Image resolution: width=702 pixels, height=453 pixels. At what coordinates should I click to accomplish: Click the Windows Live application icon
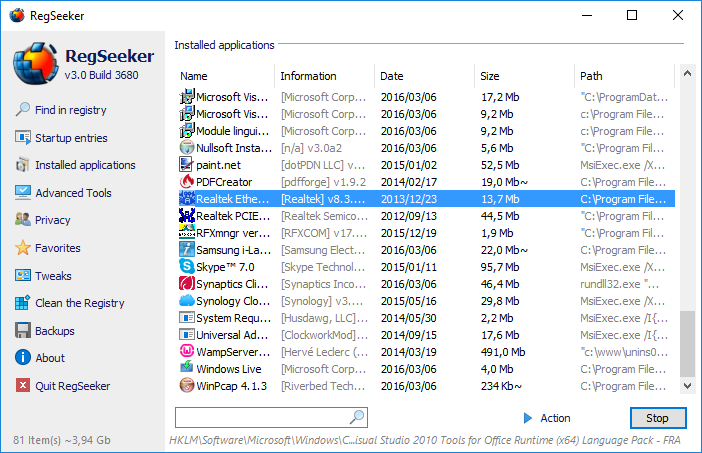click(x=186, y=368)
